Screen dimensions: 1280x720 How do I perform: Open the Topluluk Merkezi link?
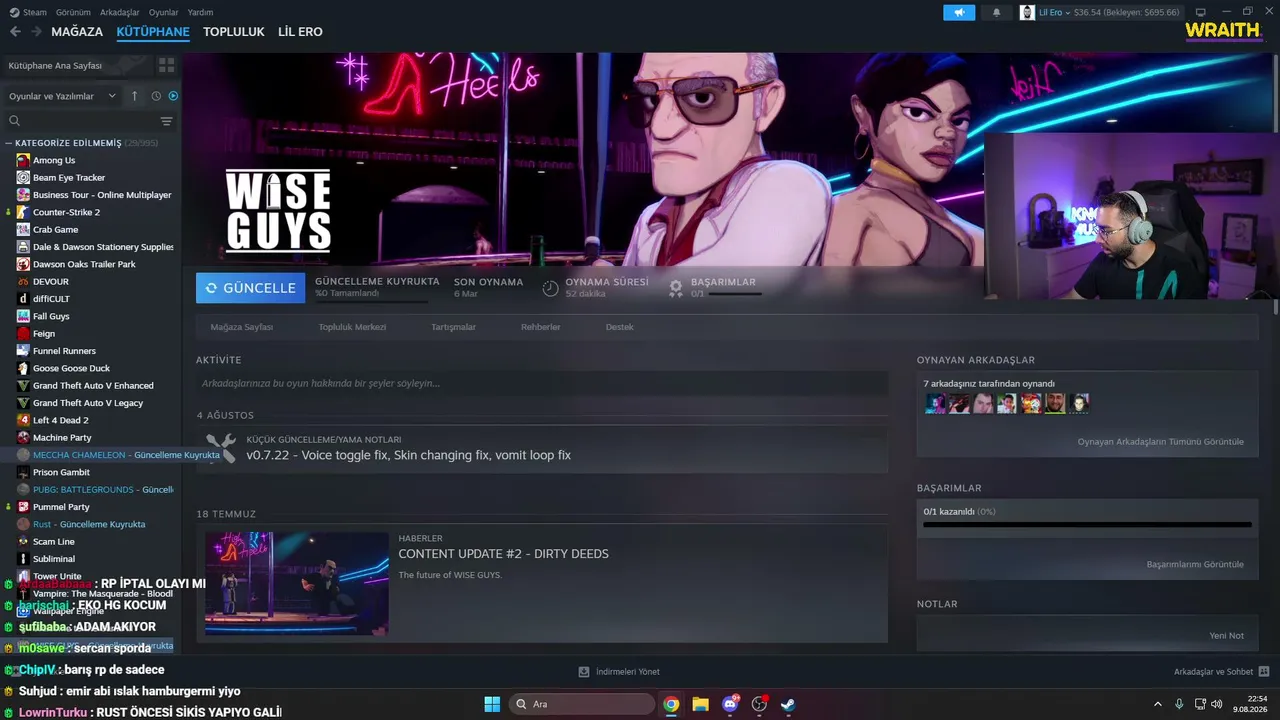click(352, 327)
